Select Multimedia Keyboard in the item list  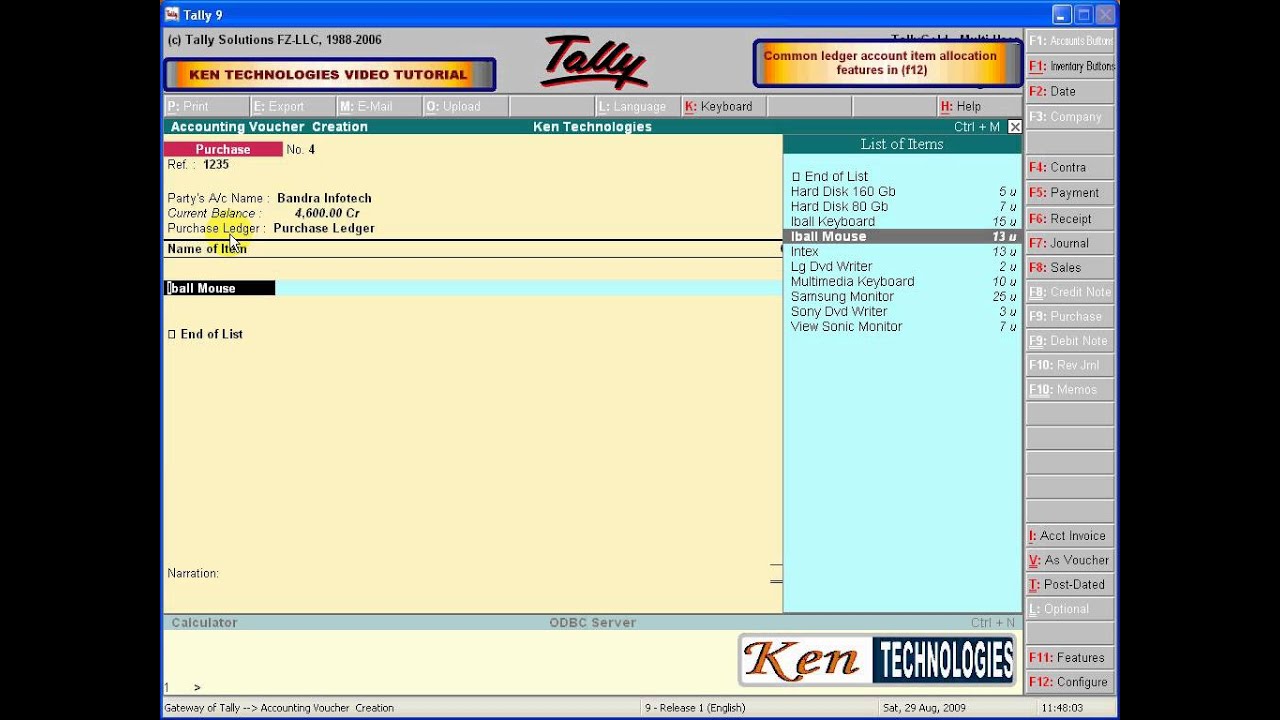pos(902,282)
